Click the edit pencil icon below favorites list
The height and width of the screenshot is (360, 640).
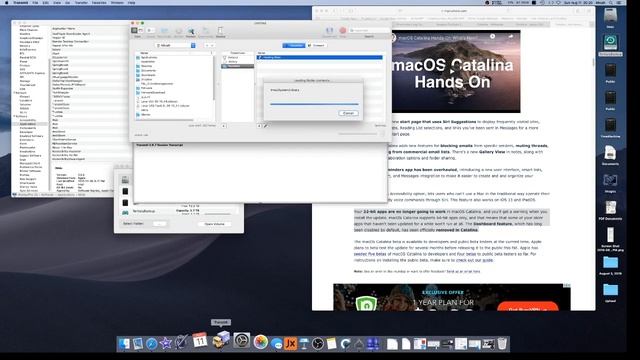[266, 126]
